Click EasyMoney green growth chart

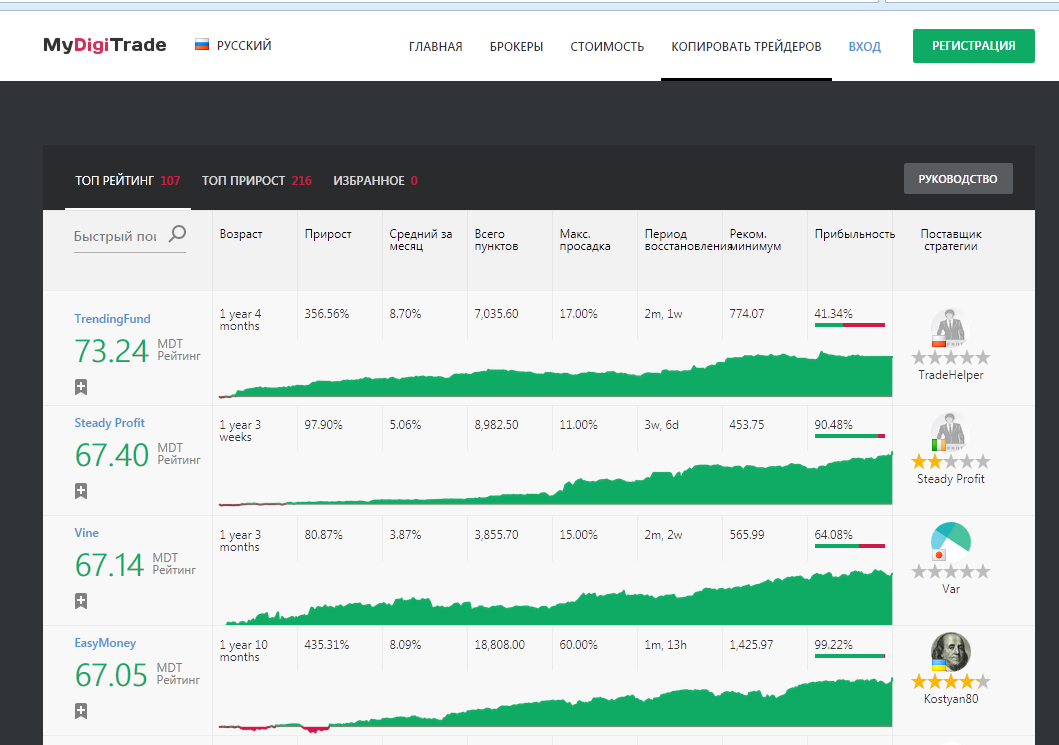(555, 704)
